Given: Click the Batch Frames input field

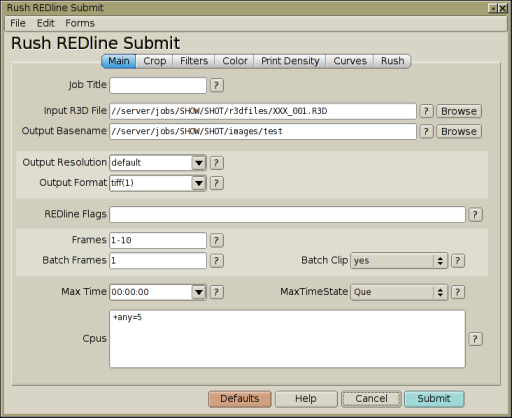Looking at the screenshot, I should tap(158, 261).
